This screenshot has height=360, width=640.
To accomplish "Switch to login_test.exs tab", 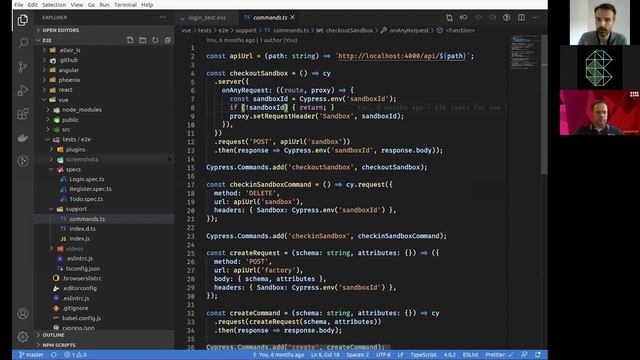I will coord(207,18).
